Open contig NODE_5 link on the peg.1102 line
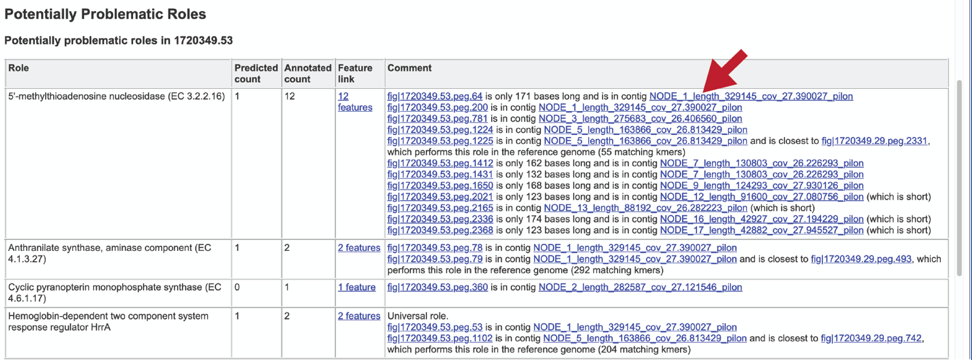The width and height of the screenshot is (972, 360). point(645,338)
